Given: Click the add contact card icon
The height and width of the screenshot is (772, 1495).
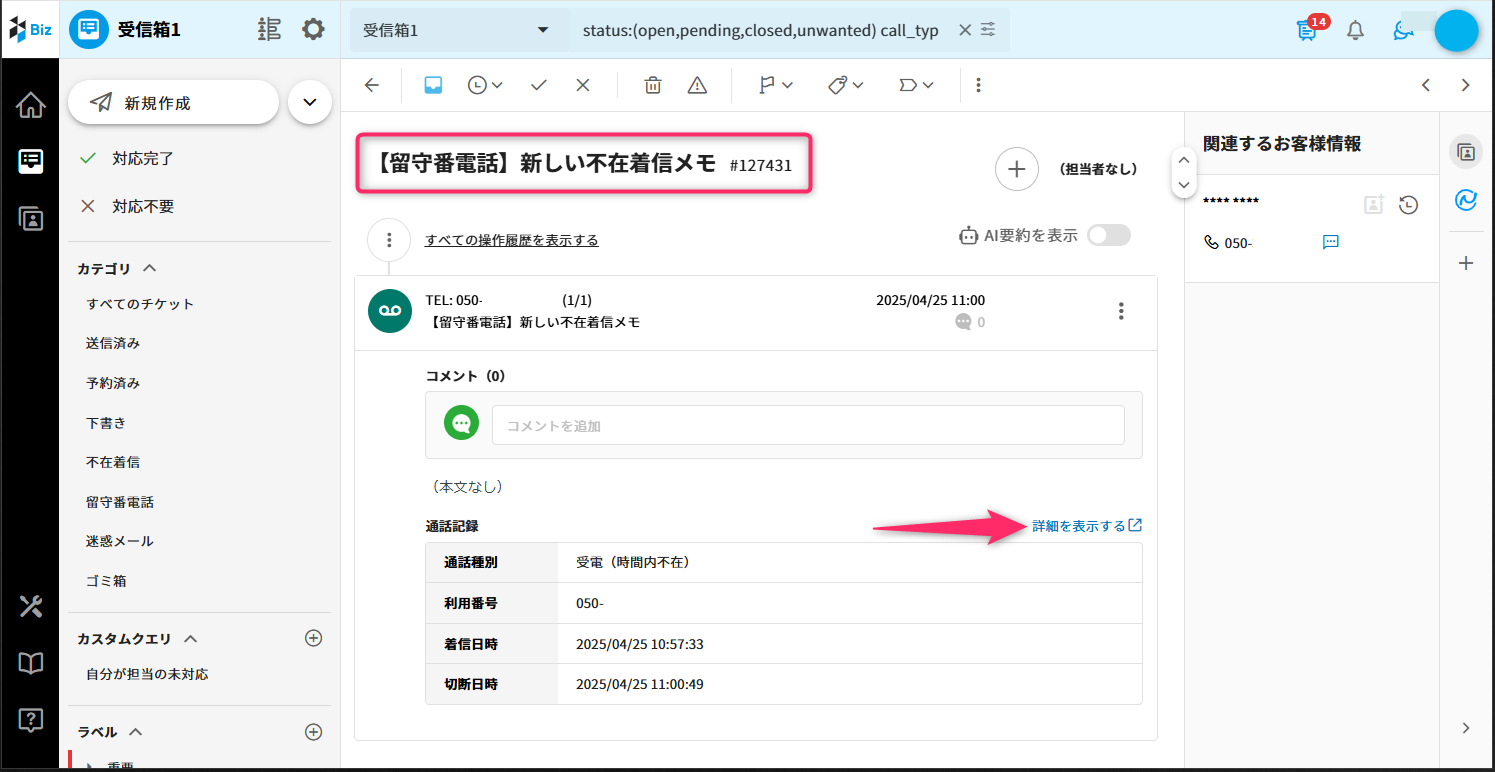Looking at the screenshot, I should pyautogui.click(x=1374, y=204).
